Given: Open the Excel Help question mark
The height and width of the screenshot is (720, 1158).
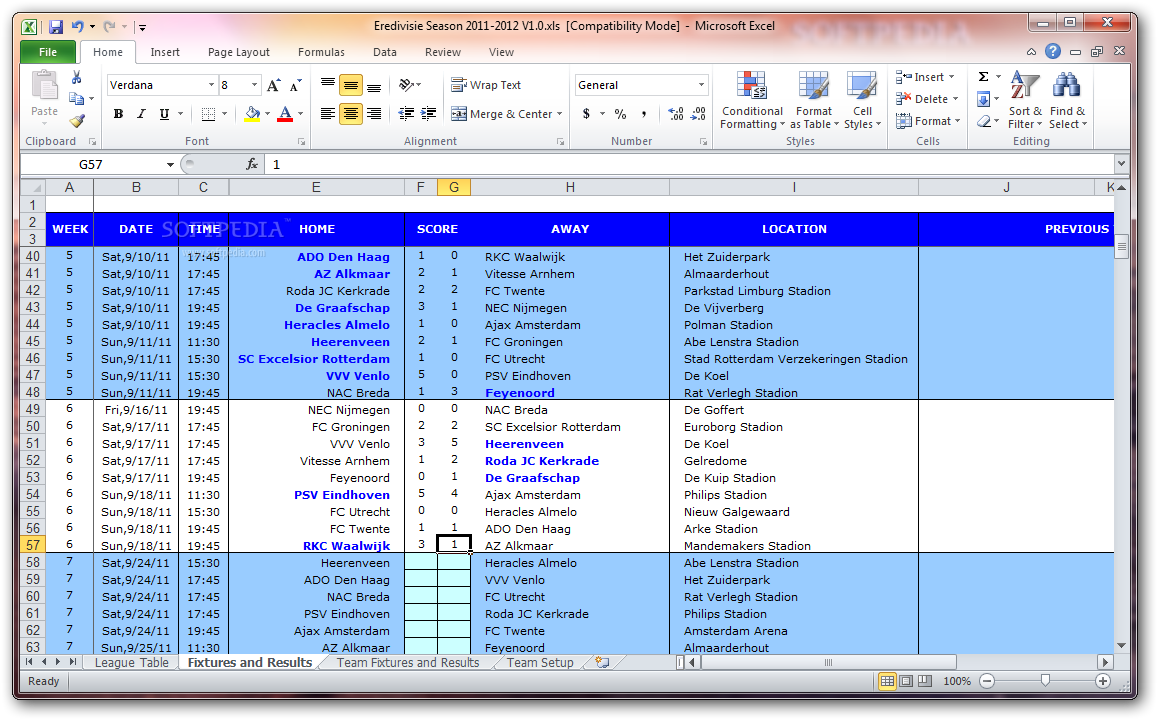Looking at the screenshot, I should coord(1053,51).
